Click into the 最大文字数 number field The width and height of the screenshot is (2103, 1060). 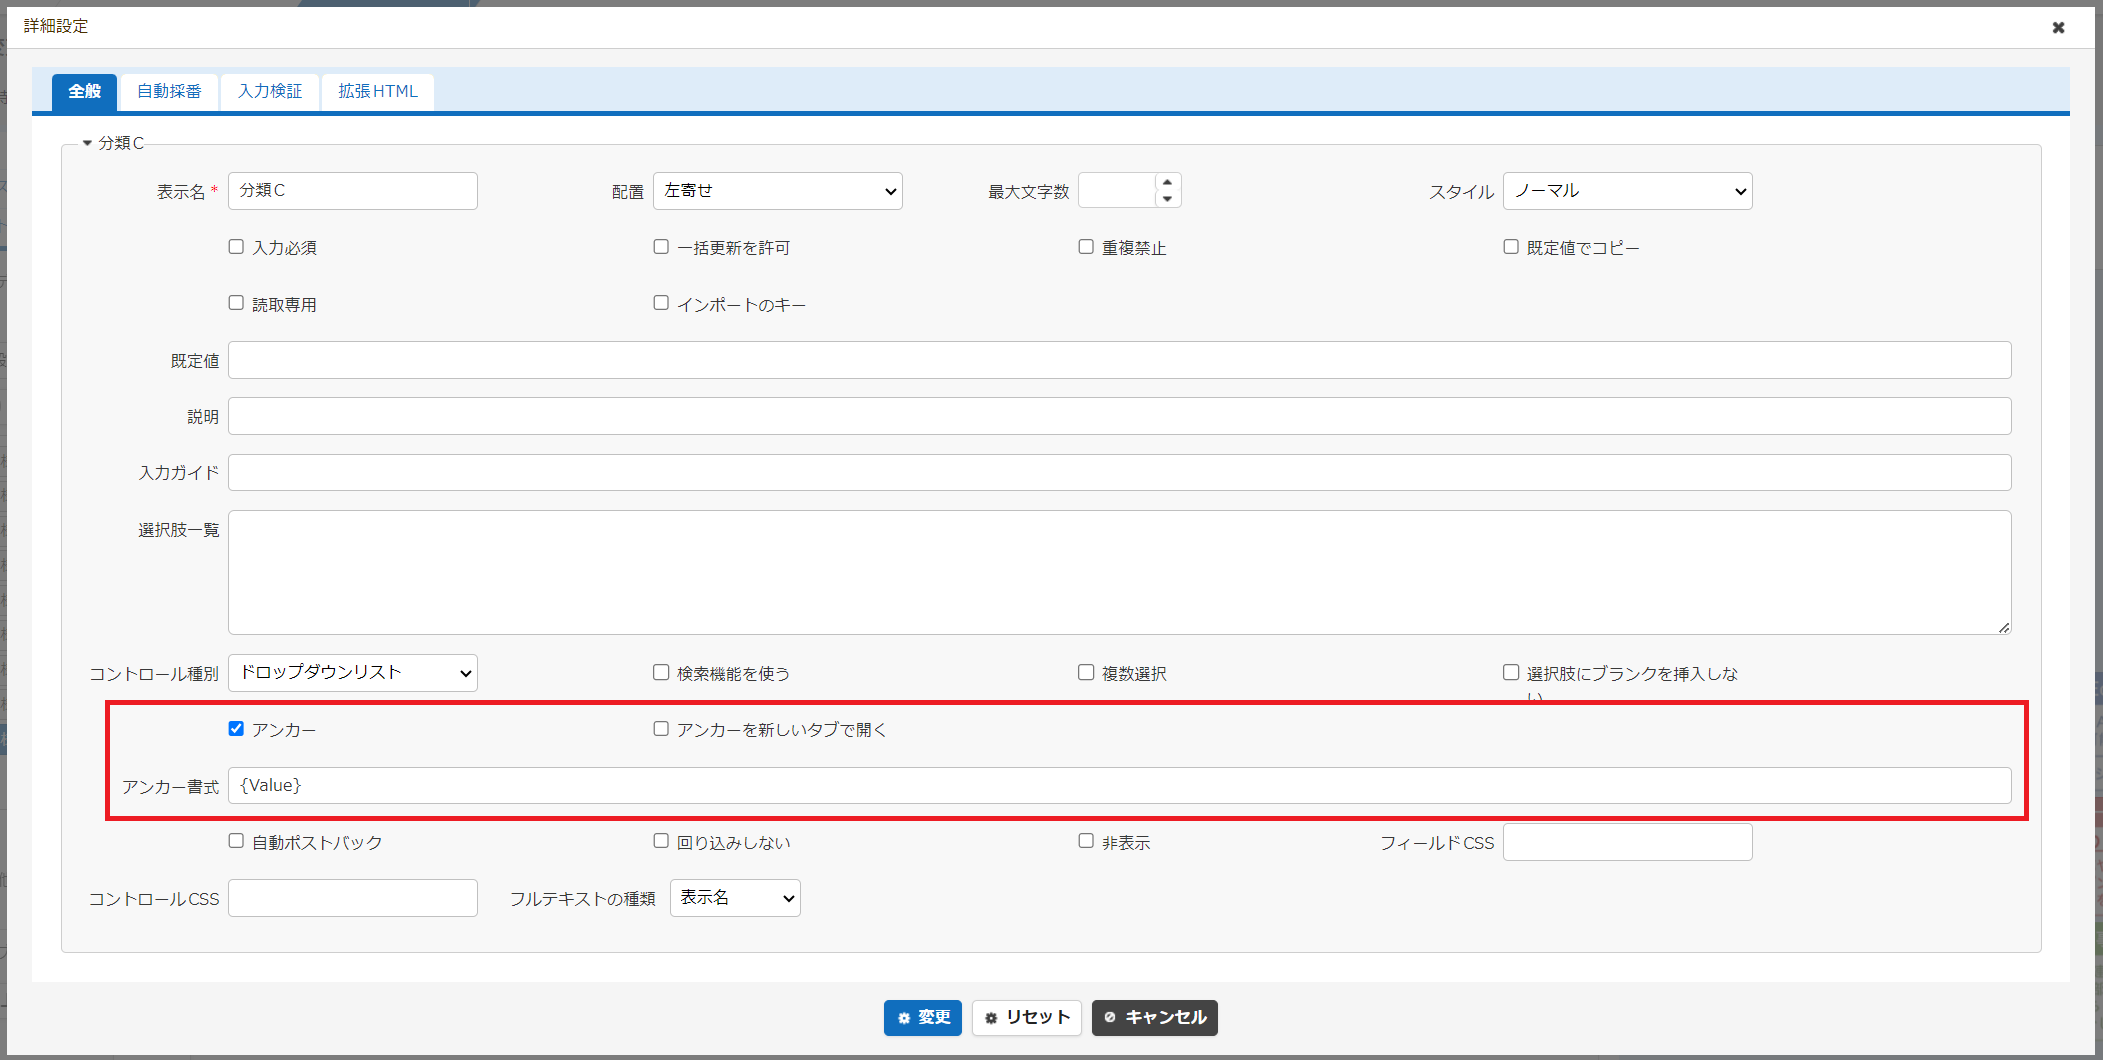[1117, 191]
